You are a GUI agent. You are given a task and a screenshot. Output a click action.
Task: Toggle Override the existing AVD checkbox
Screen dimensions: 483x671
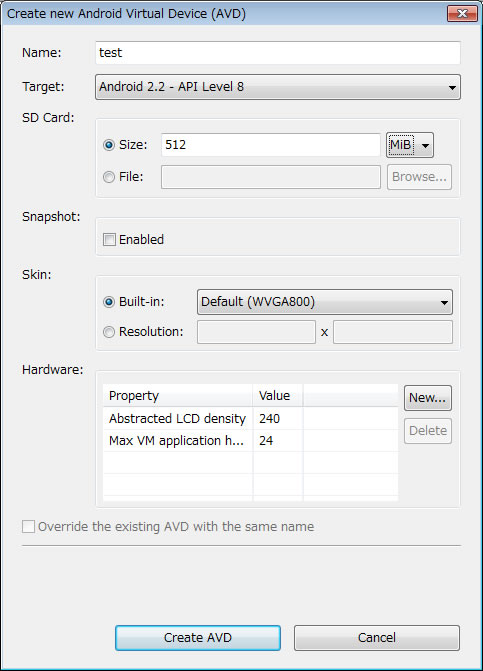pyautogui.click(x=29, y=526)
